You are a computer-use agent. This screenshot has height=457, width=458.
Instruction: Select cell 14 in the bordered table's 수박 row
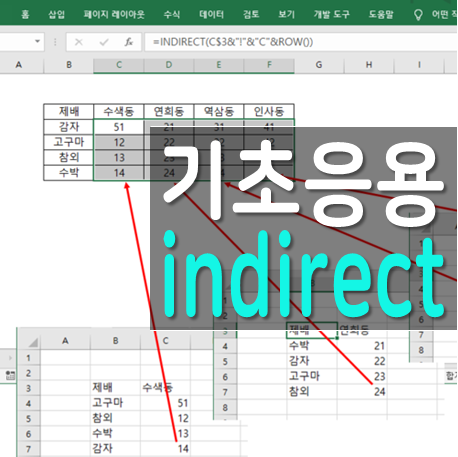pos(119,173)
